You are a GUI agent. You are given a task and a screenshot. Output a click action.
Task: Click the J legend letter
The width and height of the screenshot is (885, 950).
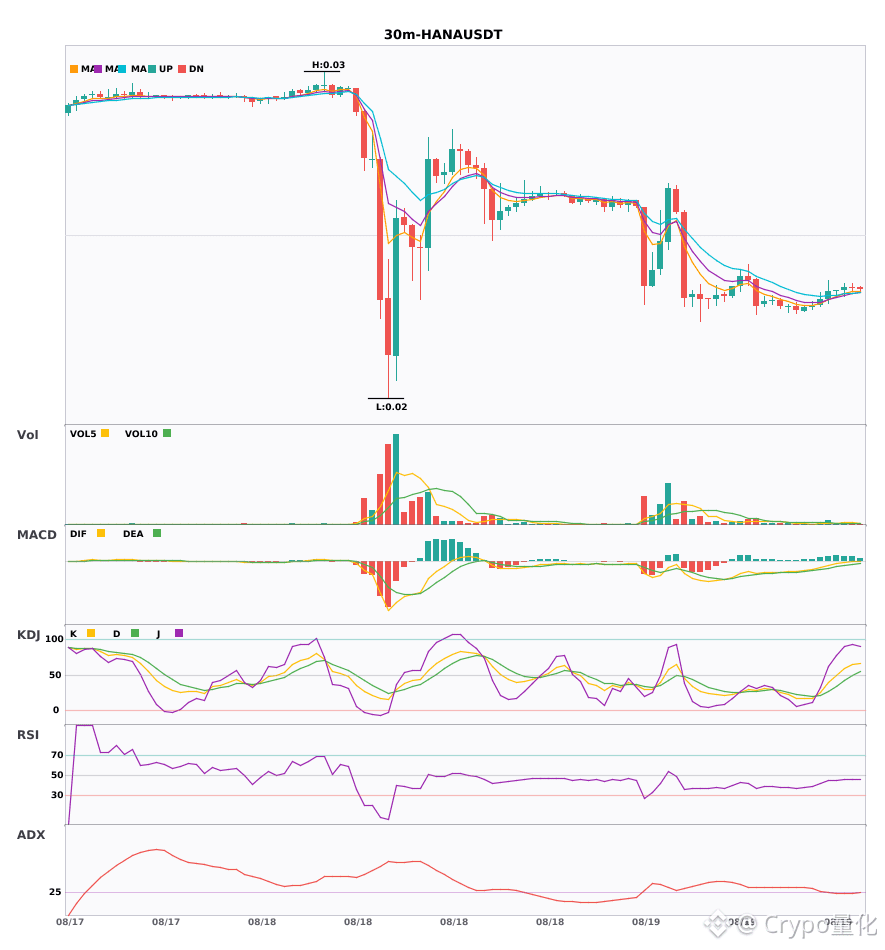click(x=159, y=634)
